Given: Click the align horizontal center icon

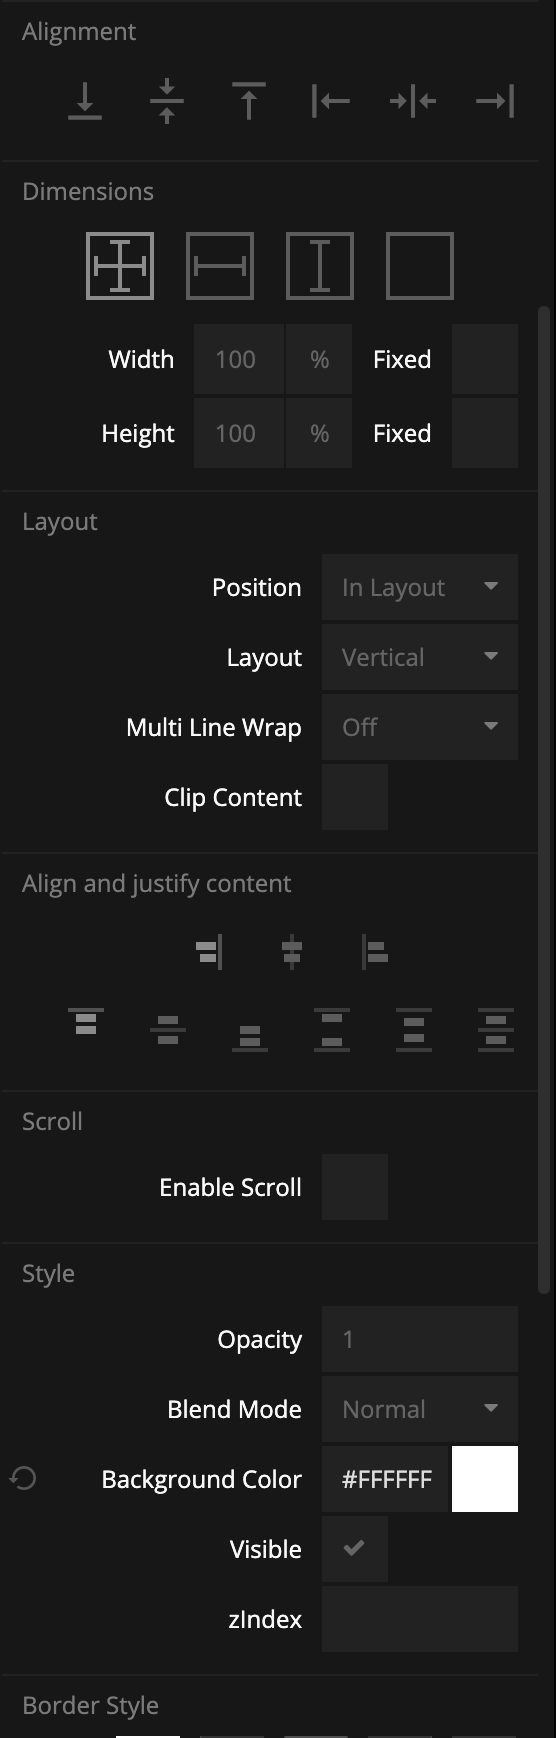Looking at the screenshot, I should (413, 101).
